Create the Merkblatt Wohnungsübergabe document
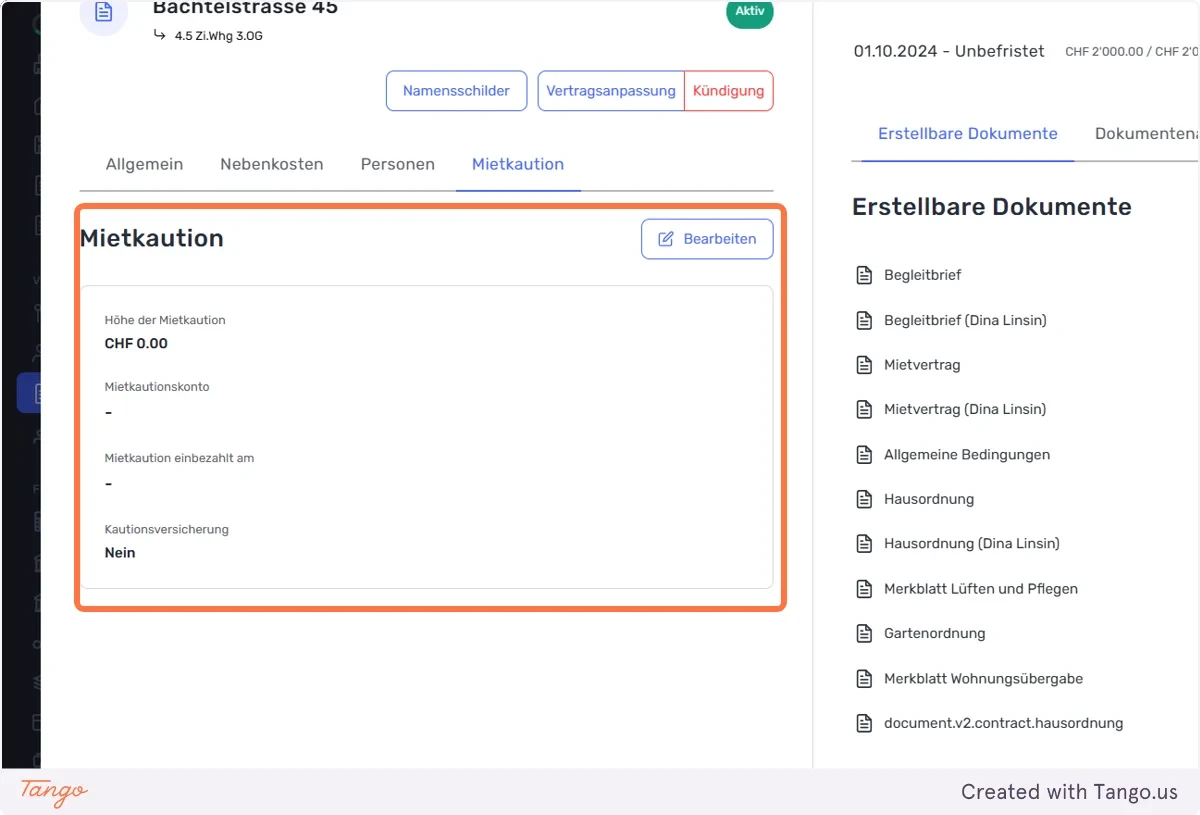Viewport: 1200px width, 815px height. point(983,678)
